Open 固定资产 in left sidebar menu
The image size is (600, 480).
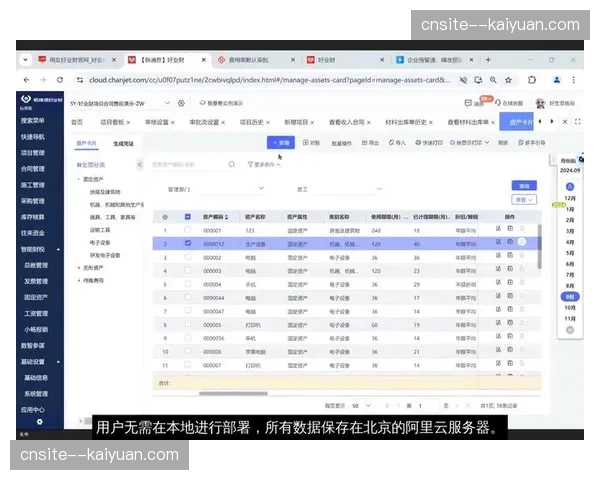[x=36, y=297]
